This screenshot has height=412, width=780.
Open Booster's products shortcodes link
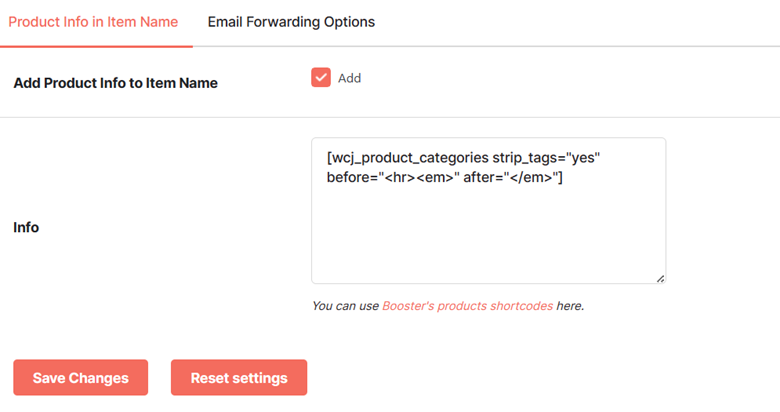click(x=467, y=306)
